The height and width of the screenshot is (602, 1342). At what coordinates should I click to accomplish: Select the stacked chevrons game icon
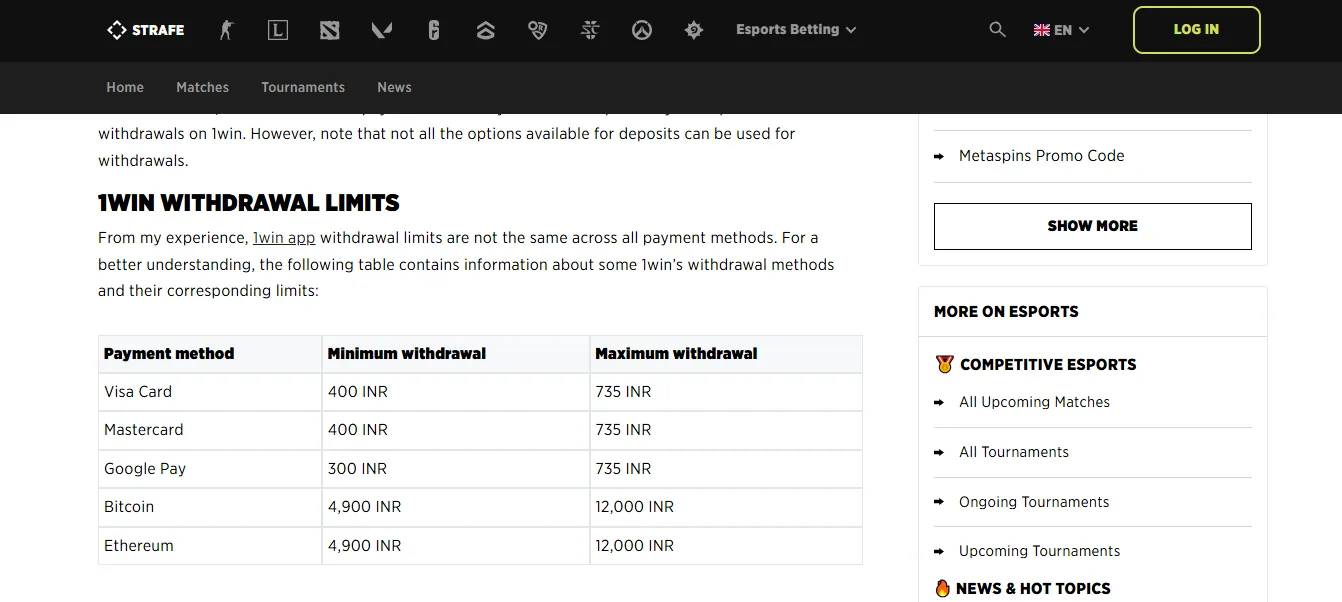[x=486, y=30]
